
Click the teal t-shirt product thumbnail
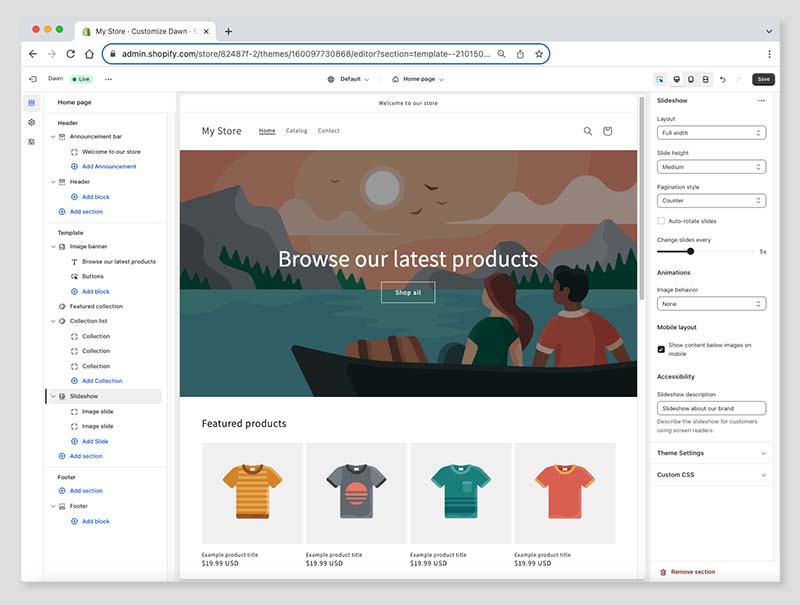click(461, 493)
